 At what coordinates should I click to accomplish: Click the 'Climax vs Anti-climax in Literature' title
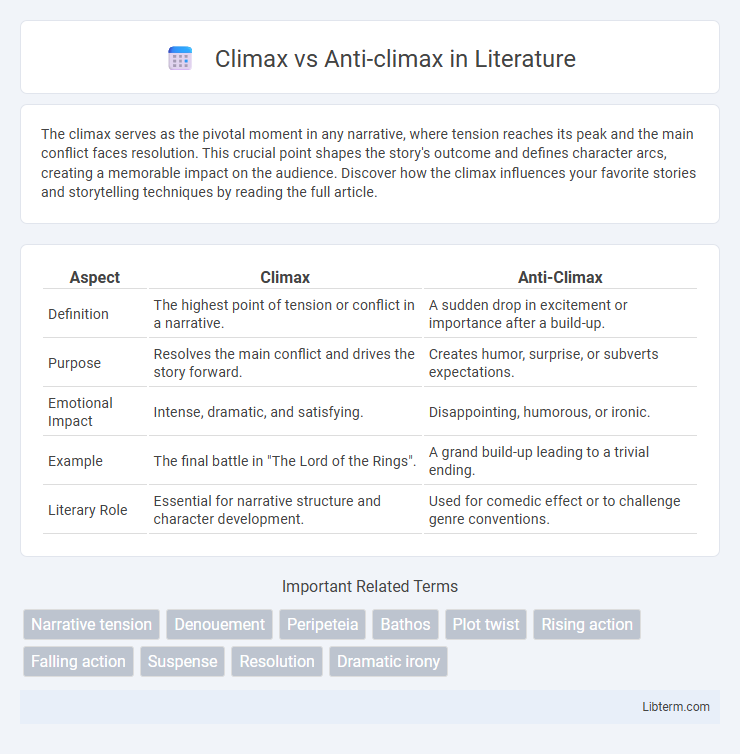pos(395,59)
